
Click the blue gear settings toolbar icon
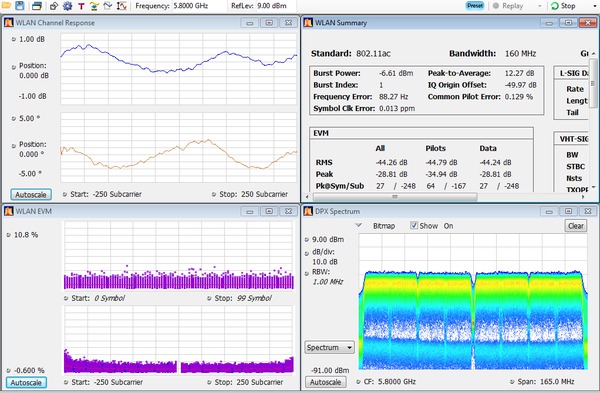67,6
